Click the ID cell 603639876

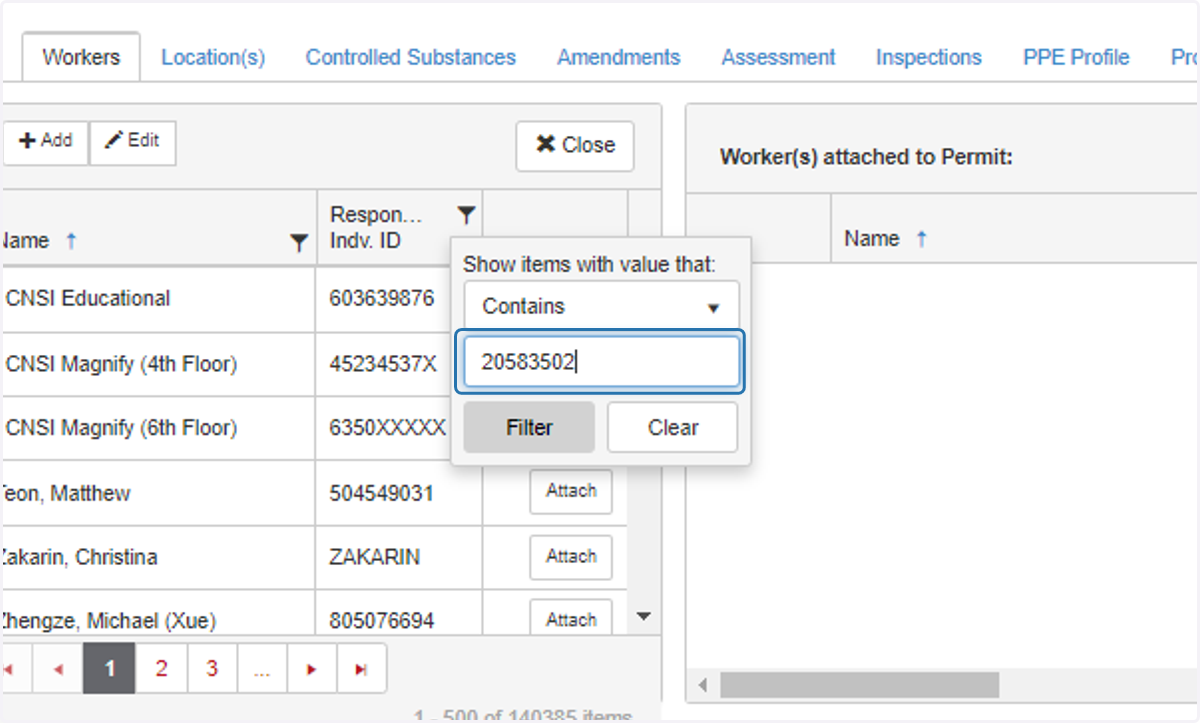click(x=382, y=299)
